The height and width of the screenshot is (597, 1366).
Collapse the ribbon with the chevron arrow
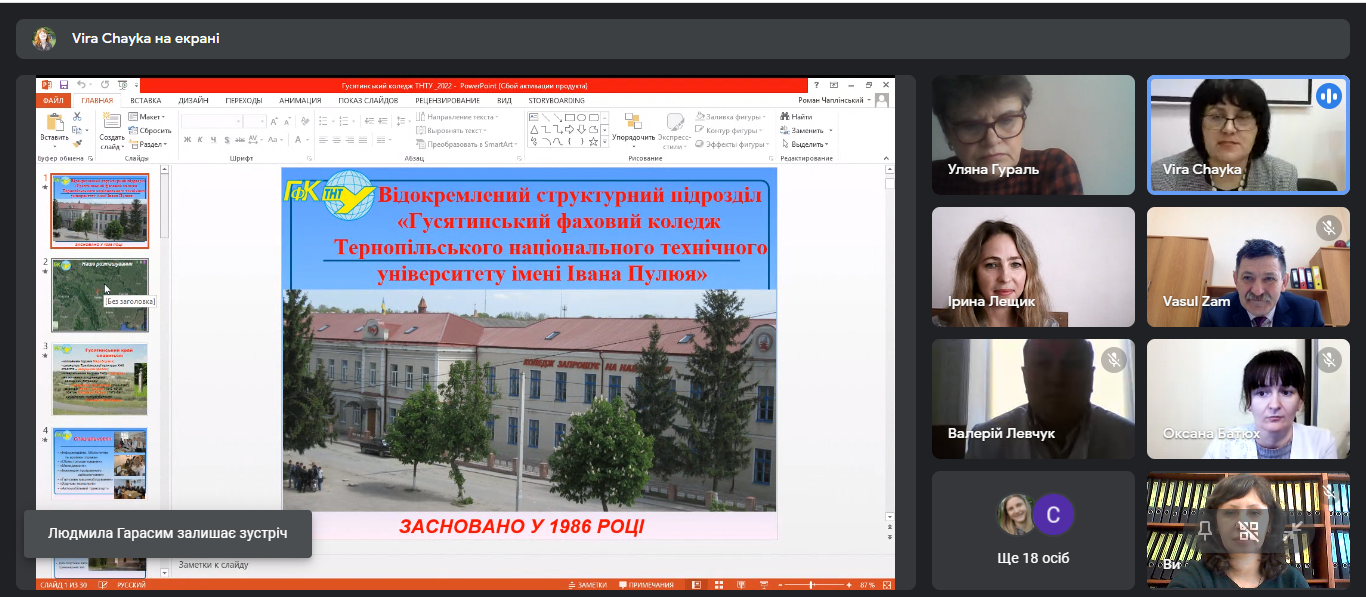(886, 158)
